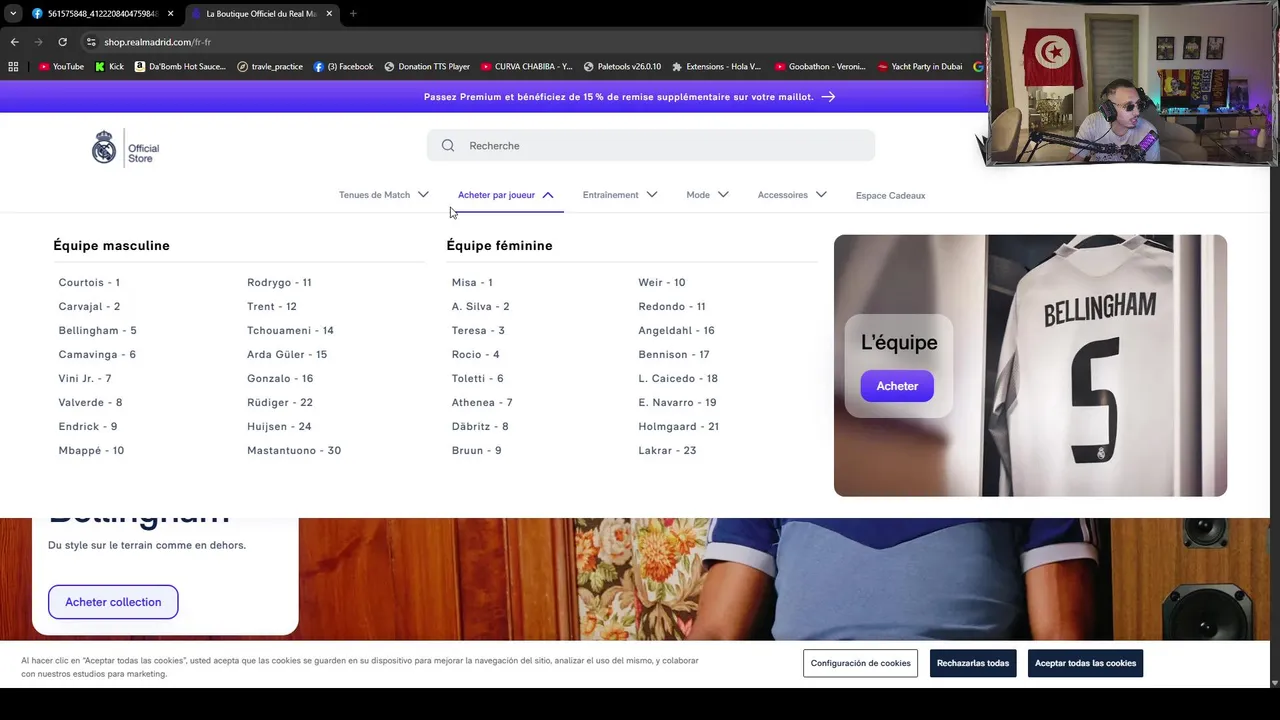The width and height of the screenshot is (1280, 720).
Task: Select Arda Güler - 15
Action: (x=287, y=355)
